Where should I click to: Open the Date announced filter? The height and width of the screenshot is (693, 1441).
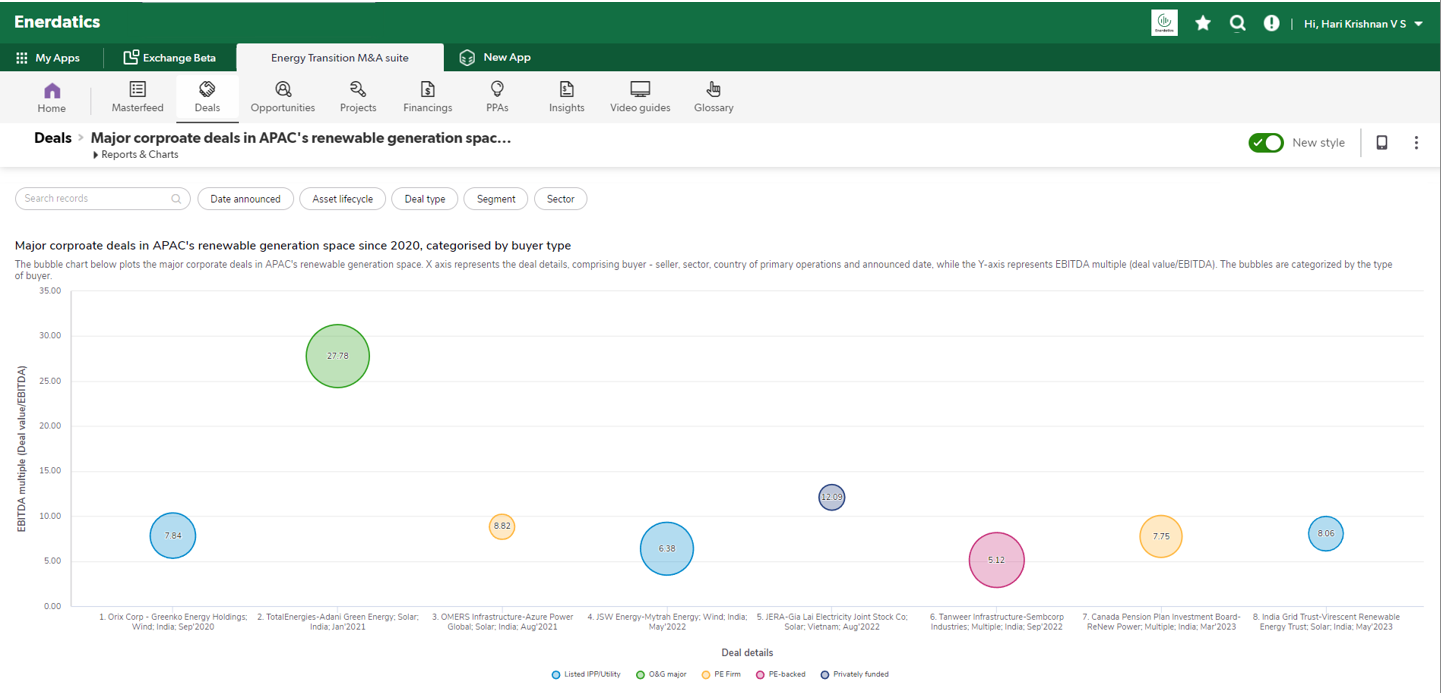[245, 199]
